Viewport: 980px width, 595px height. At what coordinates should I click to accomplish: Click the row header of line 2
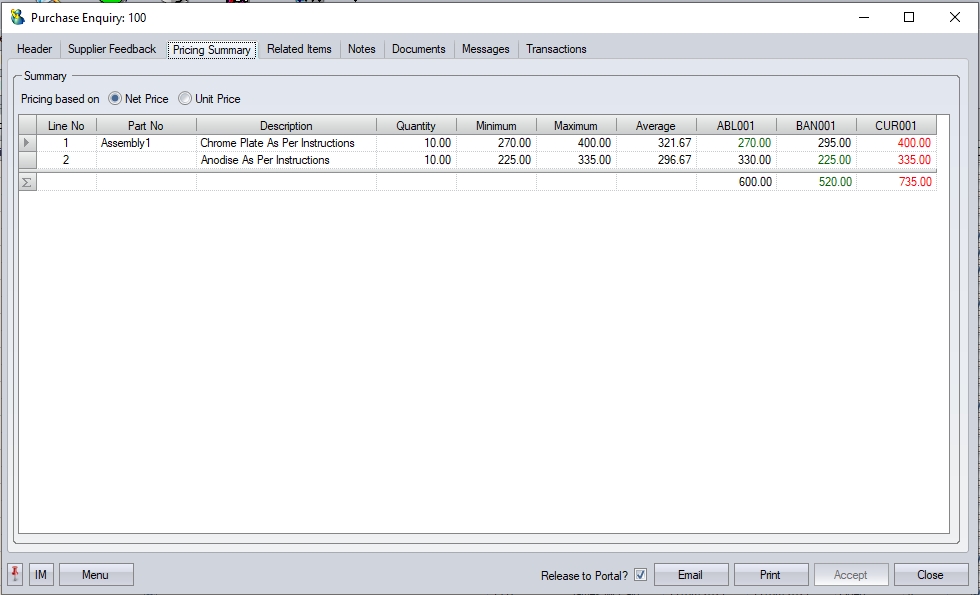[x=27, y=160]
